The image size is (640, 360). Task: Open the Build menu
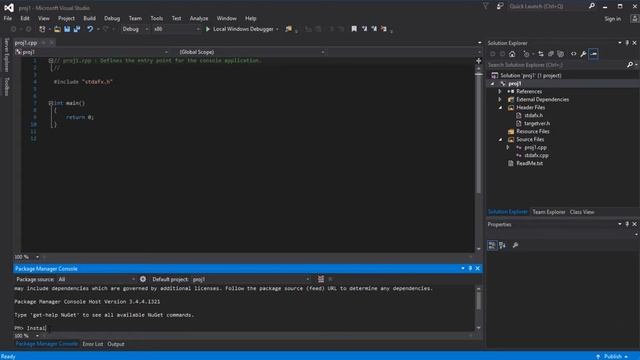[x=89, y=18]
